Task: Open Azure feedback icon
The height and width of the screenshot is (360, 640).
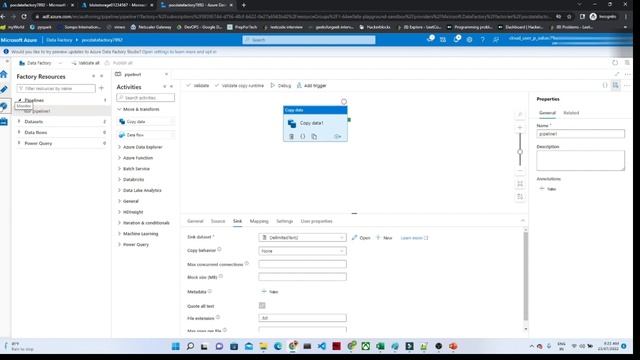Action: coord(496,40)
